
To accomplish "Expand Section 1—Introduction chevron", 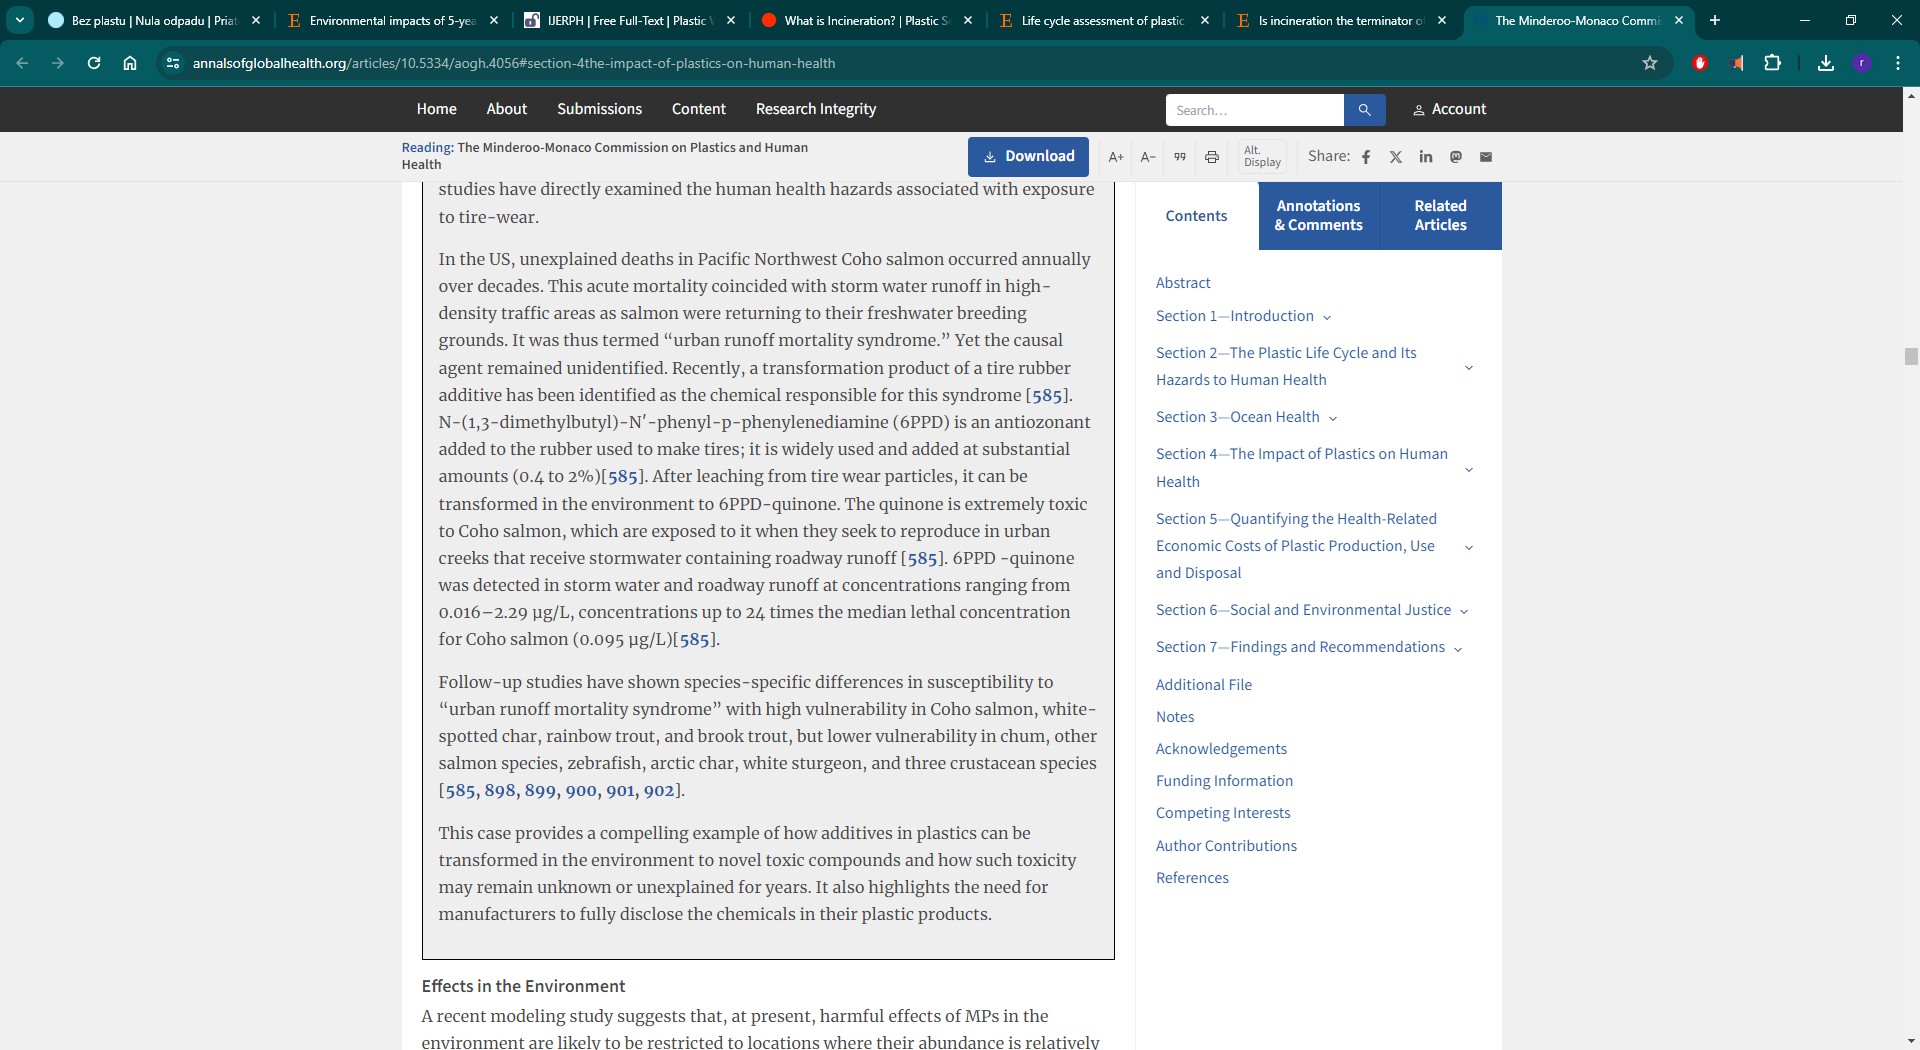I will 1327,318.
